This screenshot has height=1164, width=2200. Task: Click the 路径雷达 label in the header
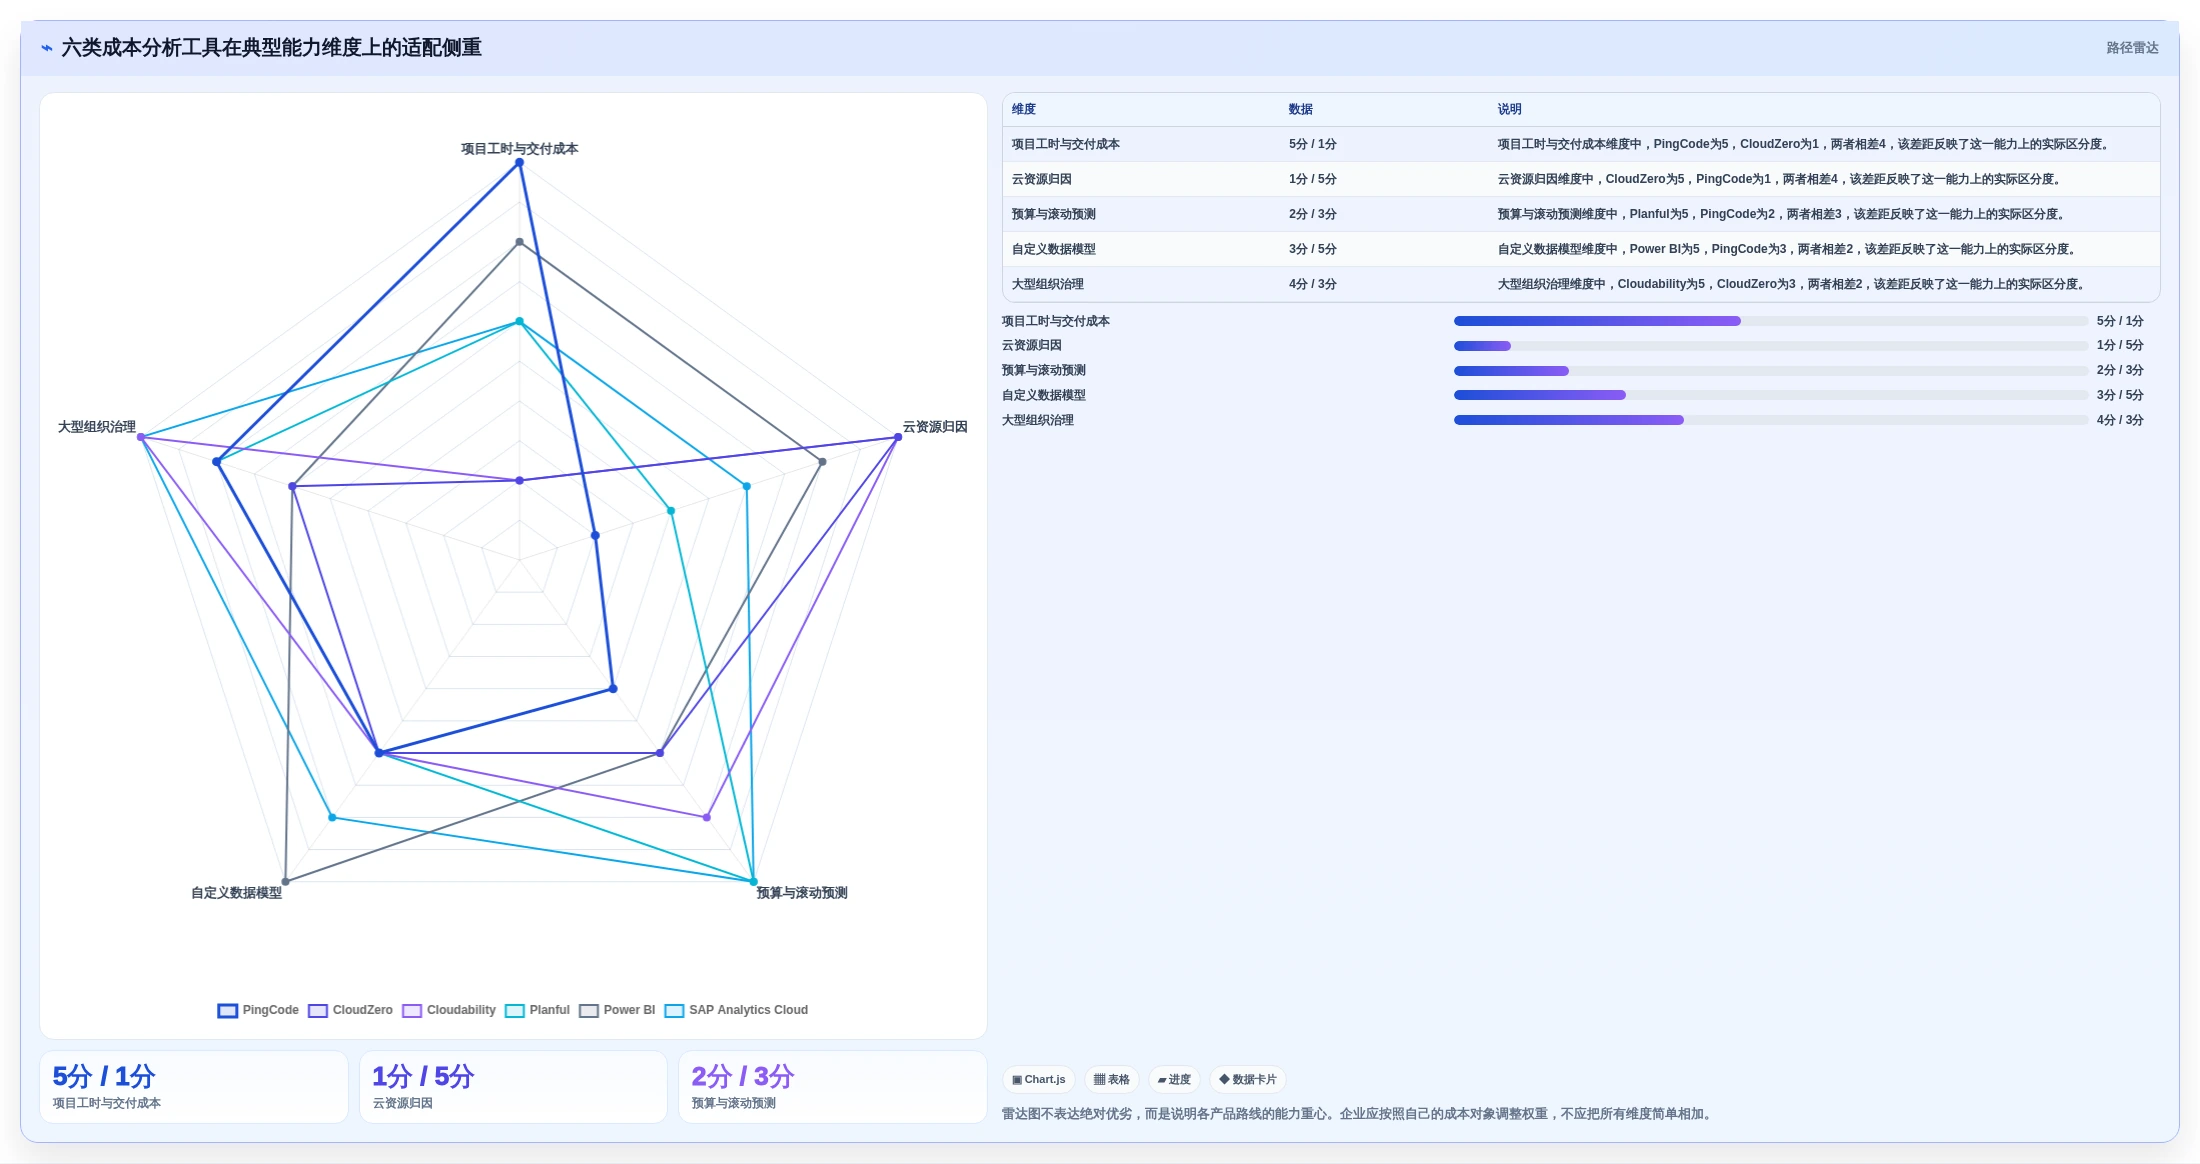(x=2132, y=48)
